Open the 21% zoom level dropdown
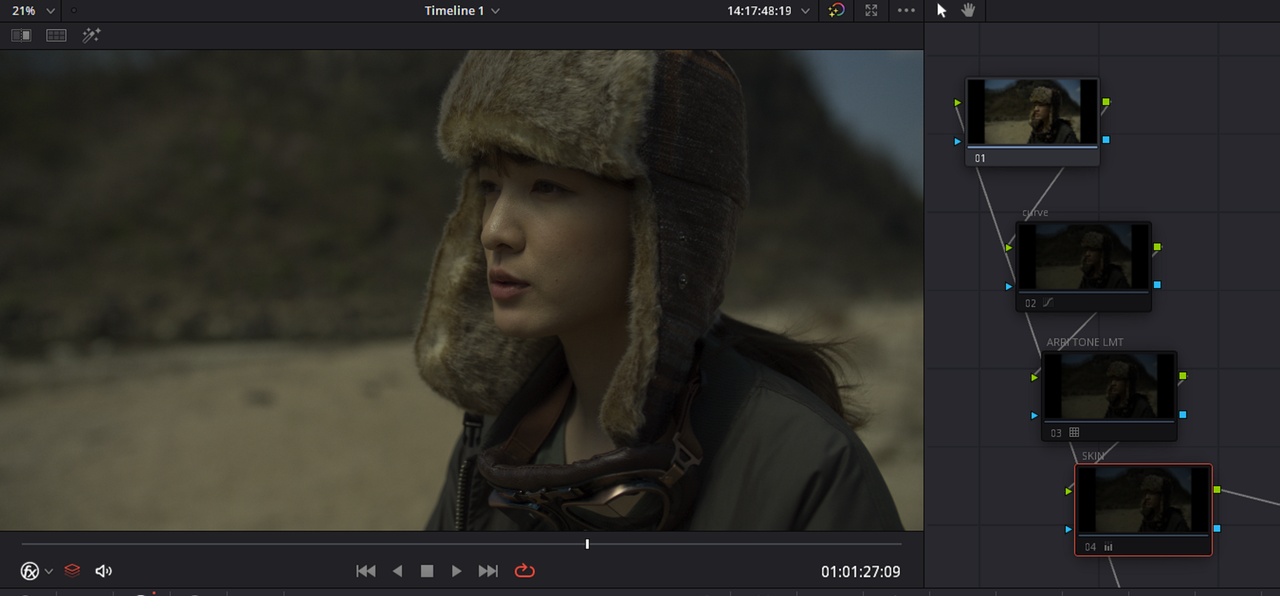Screen dimensions: 1280x596 pyautogui.click(x=33, y=11)
